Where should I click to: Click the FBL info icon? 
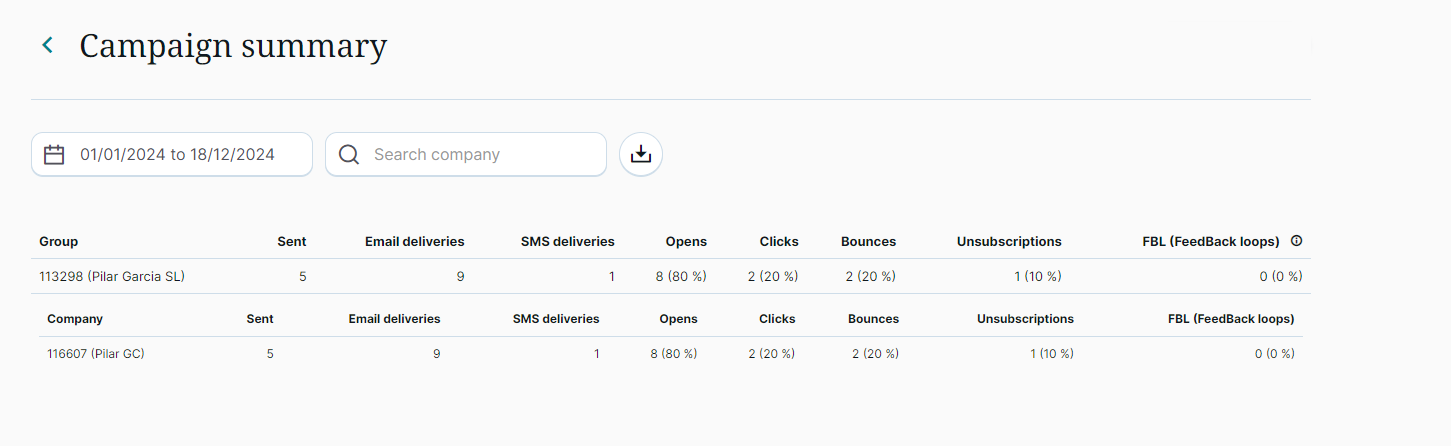[1296, 241]
